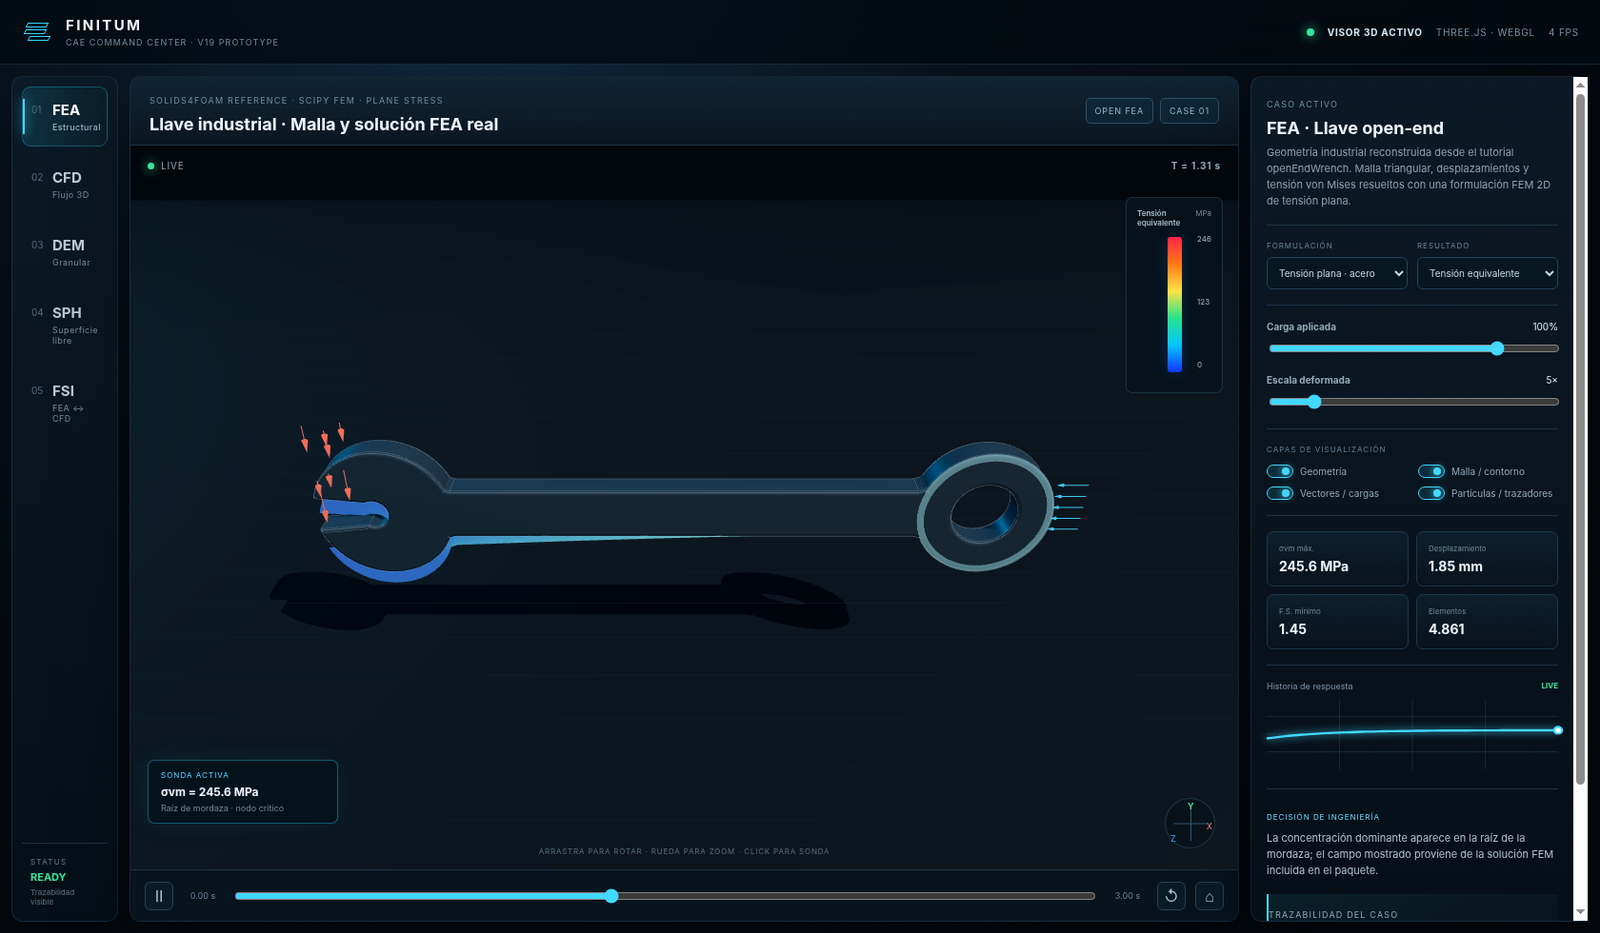Viewport: 1600px width, 933px height.
Task: Click the green LIVE indicator dot
Action: pyautogui.click(x=151, y=166)
